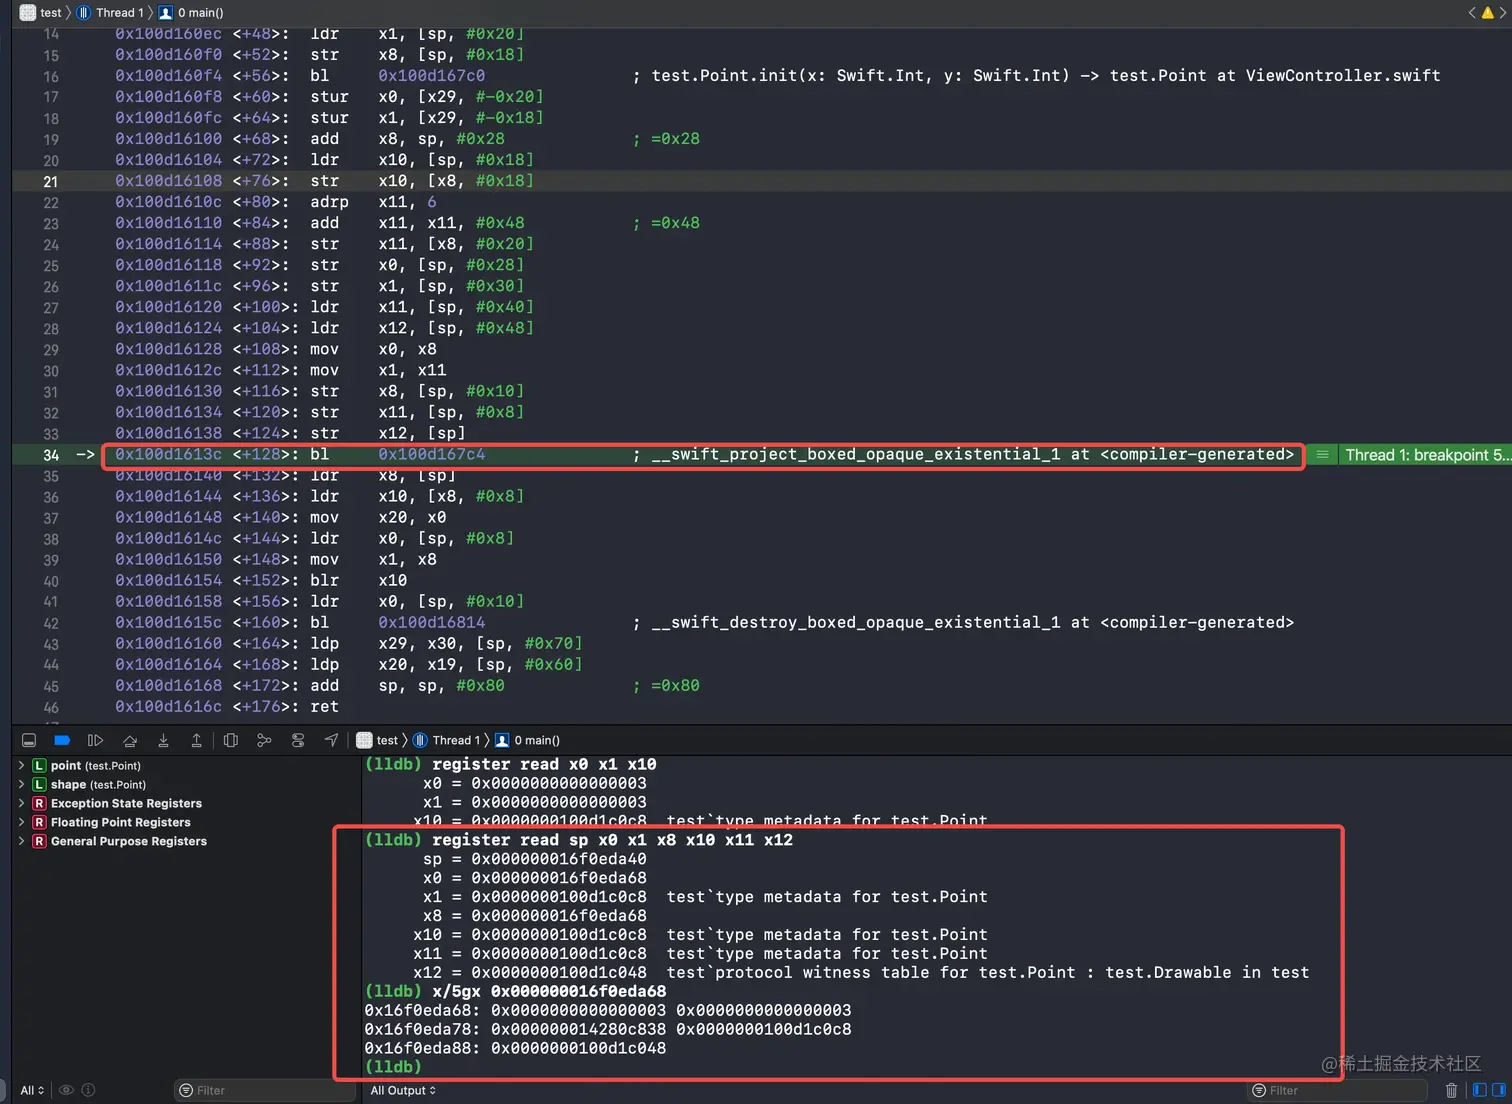1512x1104 pixels.
Task: Clear the console with trash icon
Action: click(1452, 1090)
